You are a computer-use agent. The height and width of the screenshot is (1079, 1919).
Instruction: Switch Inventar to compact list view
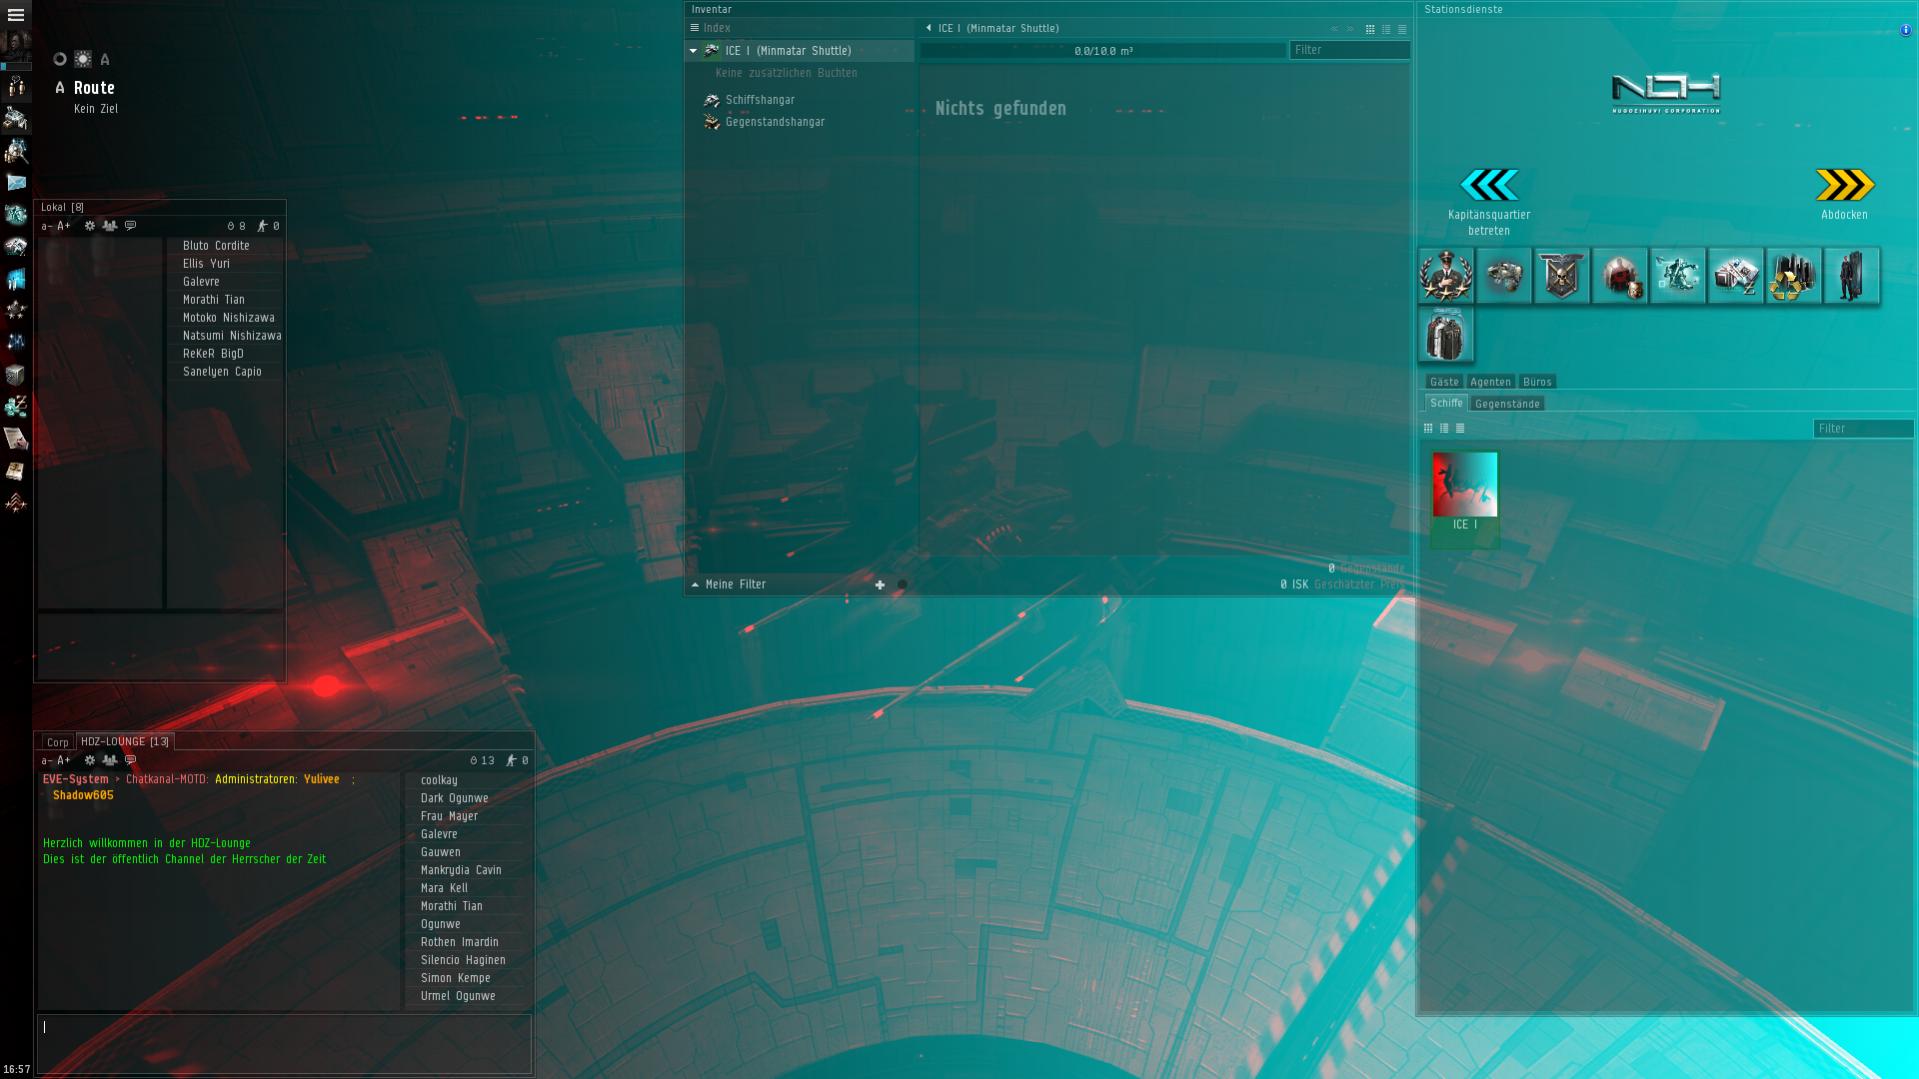tap(1402, 29)
